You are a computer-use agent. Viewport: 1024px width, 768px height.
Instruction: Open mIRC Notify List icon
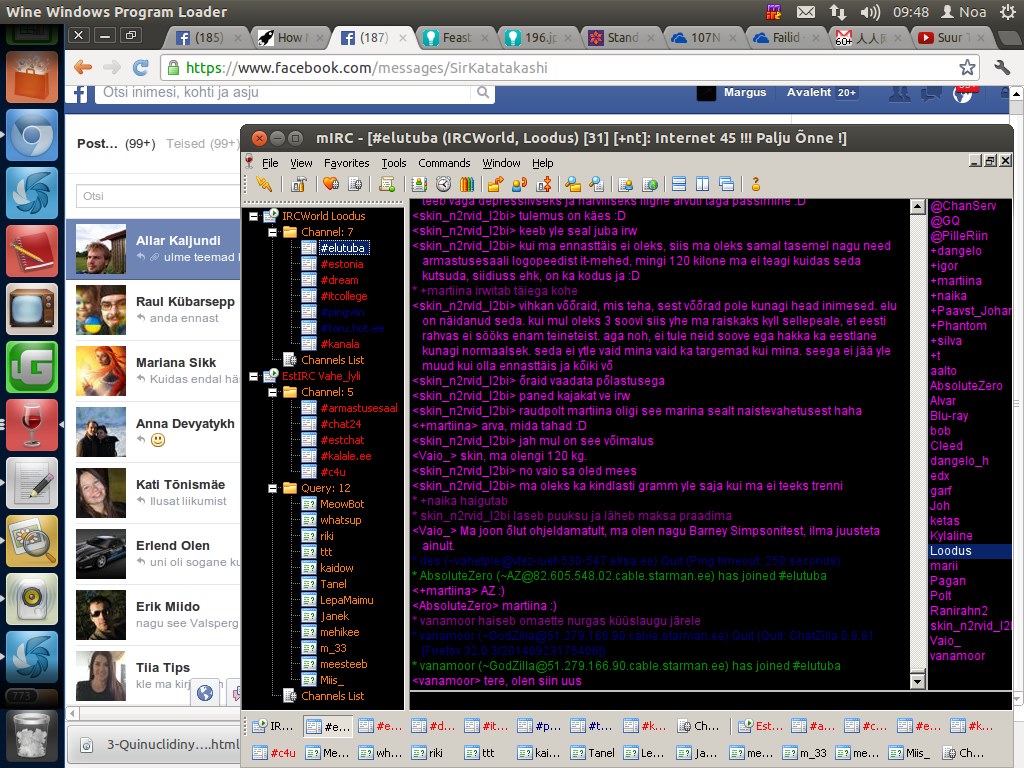pyautogui.click(x=626, y=185)
